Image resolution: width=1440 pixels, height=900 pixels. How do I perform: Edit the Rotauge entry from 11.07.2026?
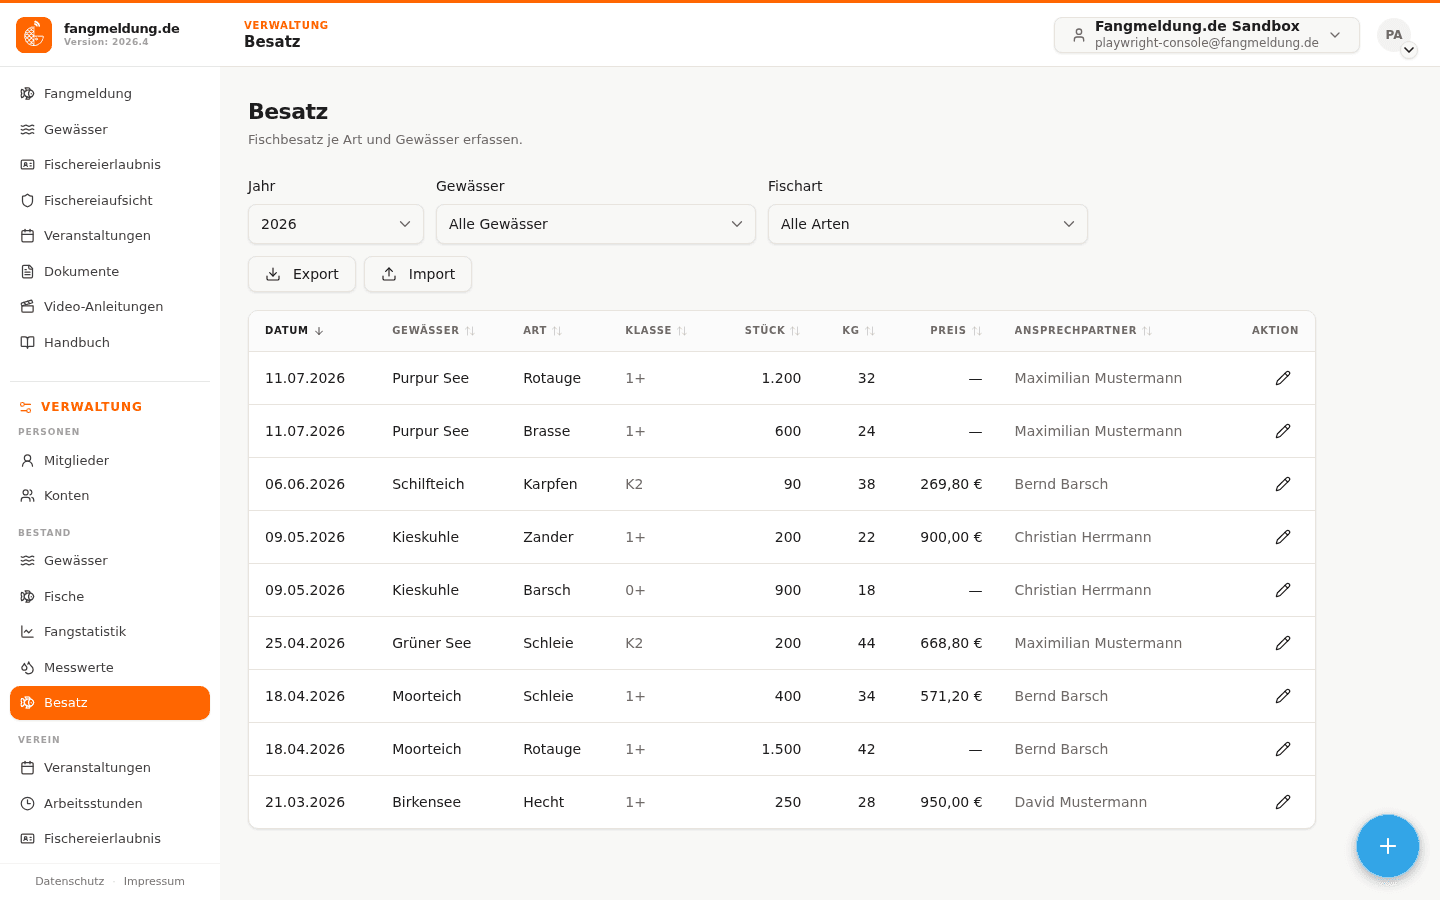coord(1283,378)
